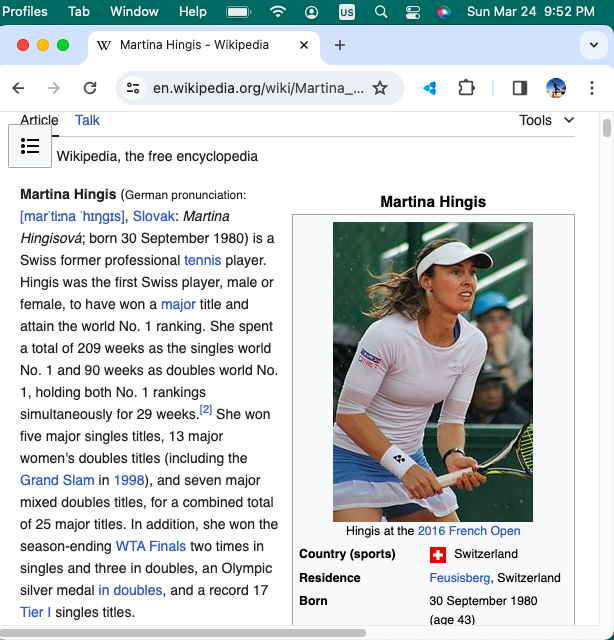Click the back navigation arrow
Image resolution: width=614 pixels, height=640 pixels.
(x=19, y=88)
